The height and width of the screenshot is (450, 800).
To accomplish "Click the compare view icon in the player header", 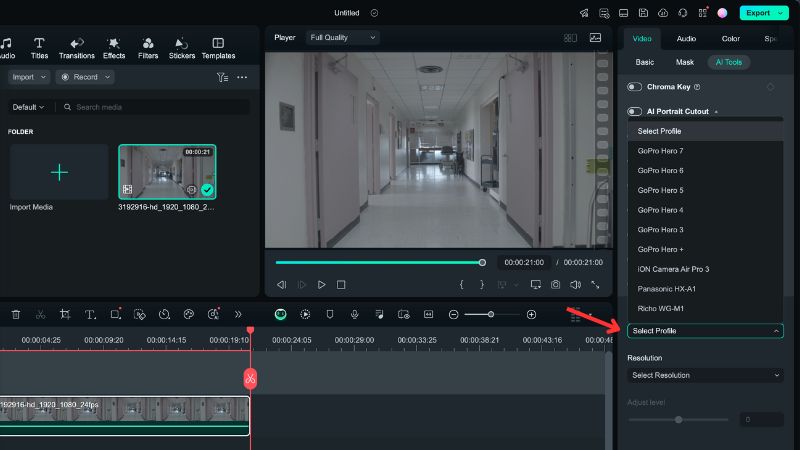I will 570,38.
